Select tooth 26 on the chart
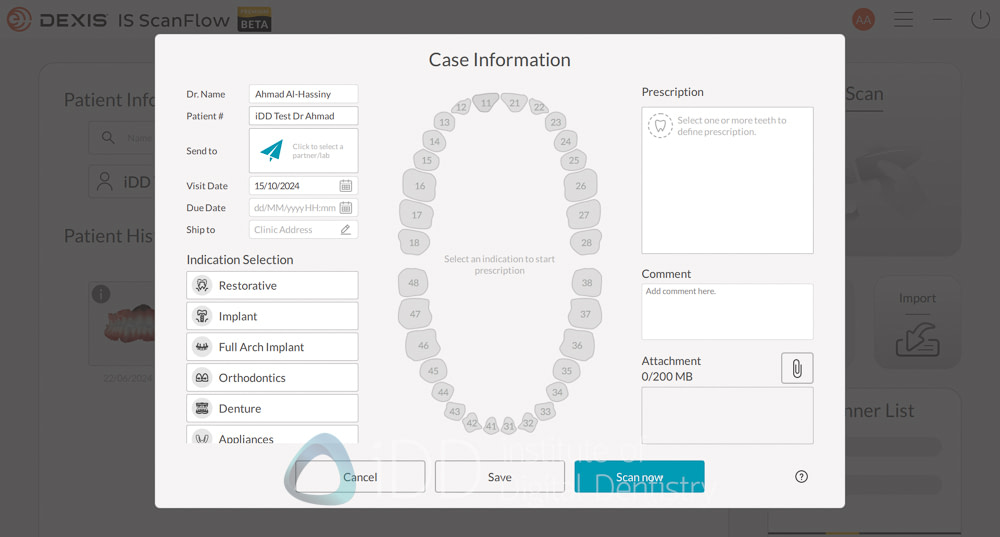1000x537 pixels. (580, 186)
